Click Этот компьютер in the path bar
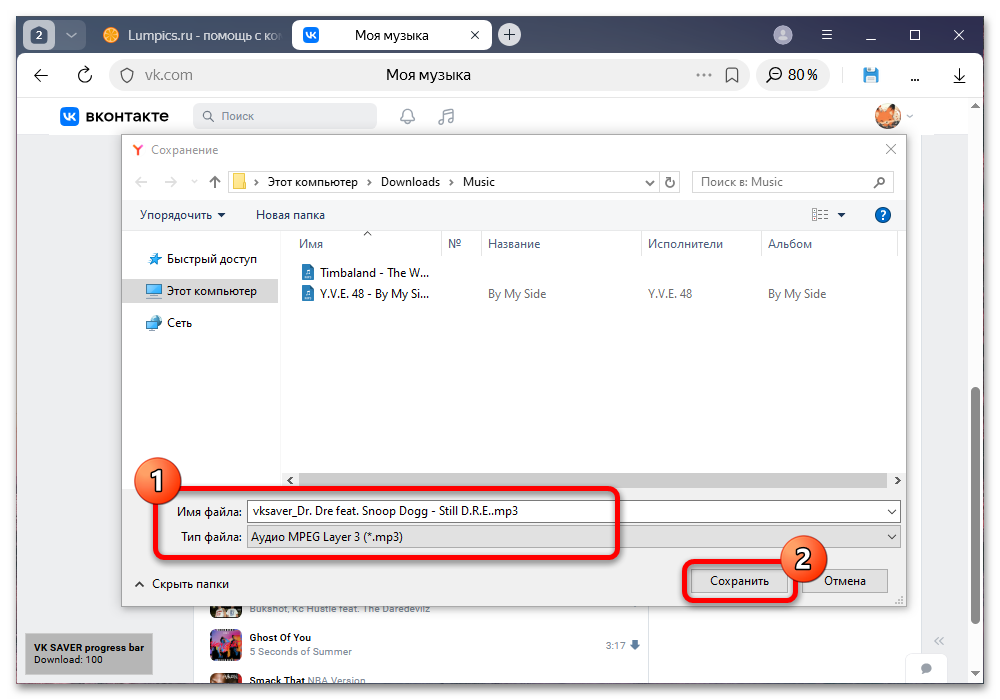Screen dimensions: 1000x700 tap(312, 182)
